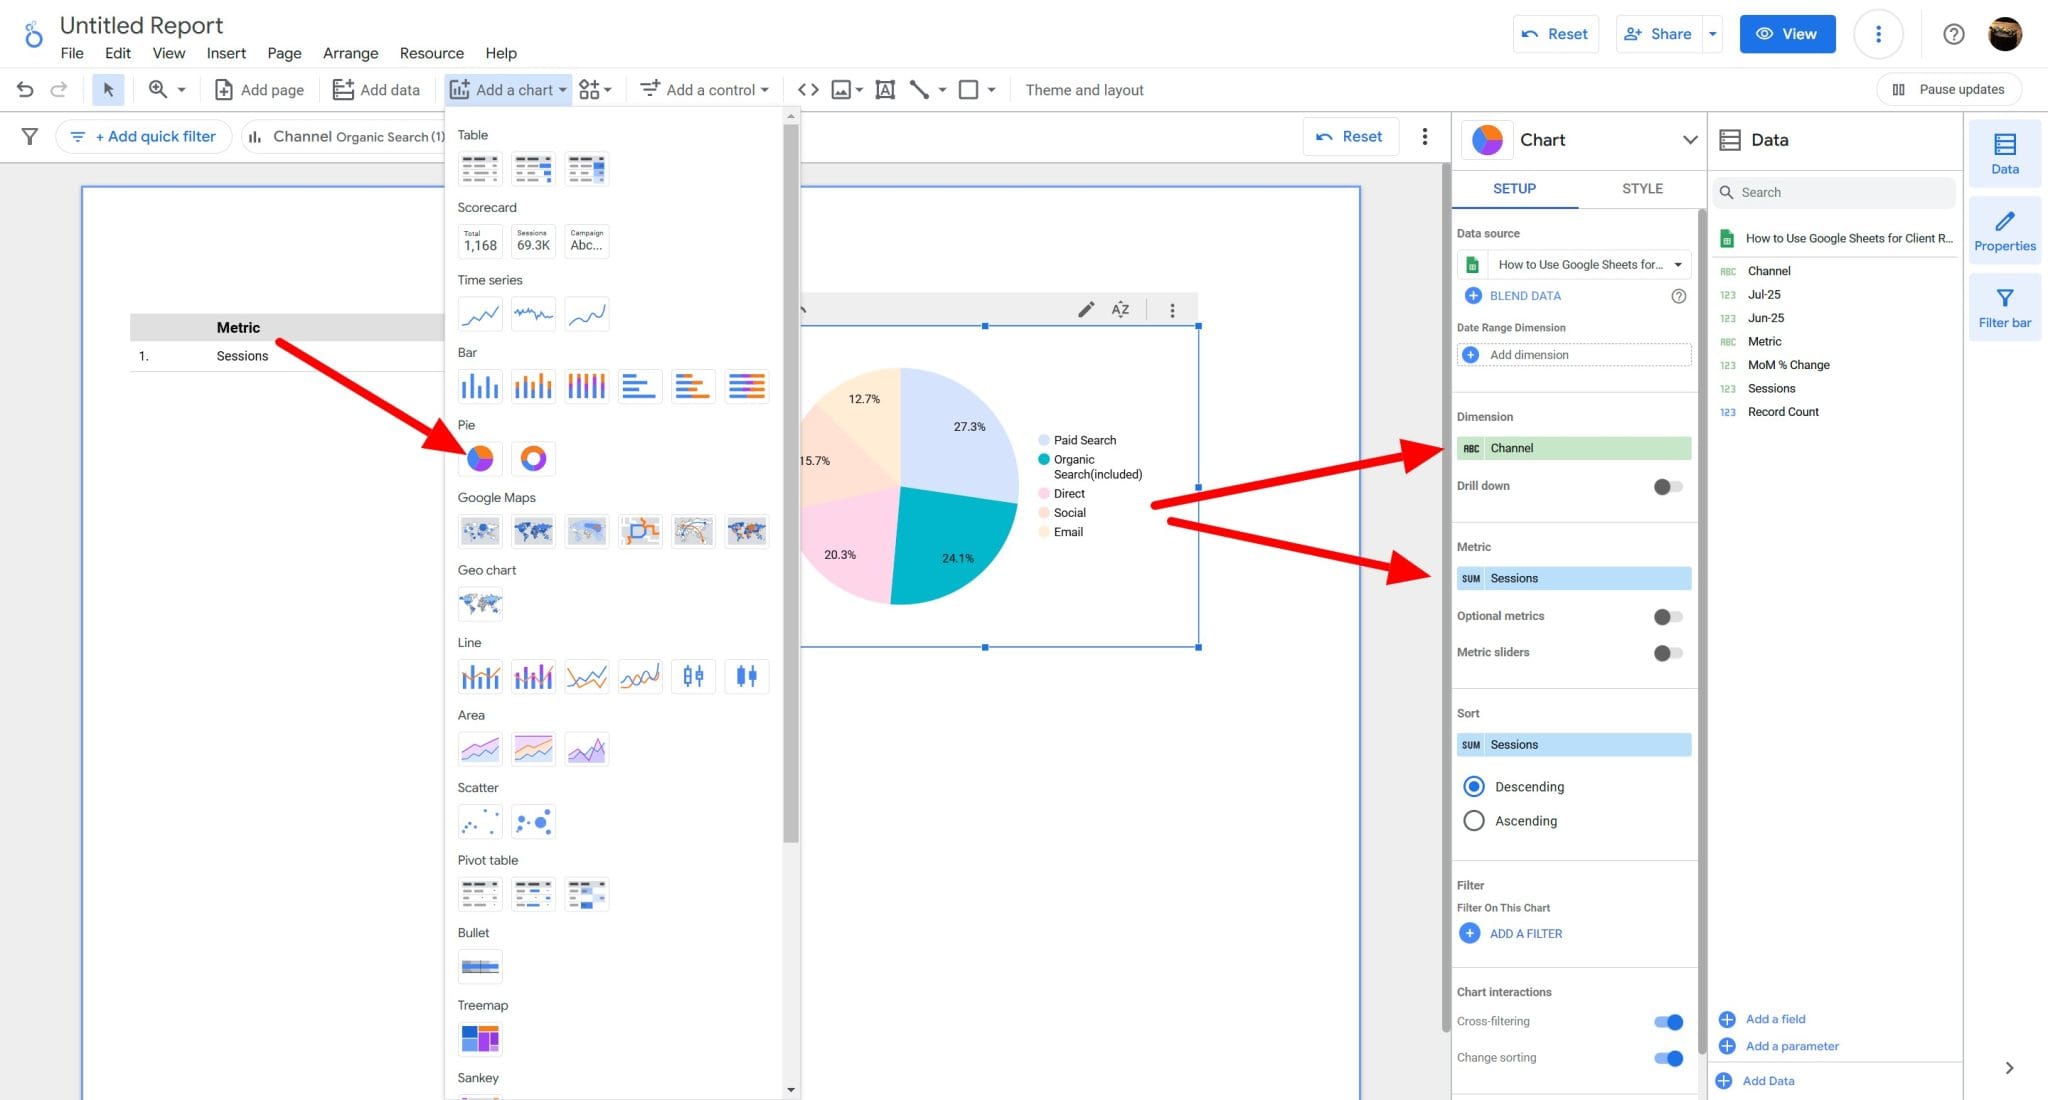The image size is (2048, 1100).
Task: Open the Data panel in right sidebar
Action: pyautogui.click(x=2005, y=153)
